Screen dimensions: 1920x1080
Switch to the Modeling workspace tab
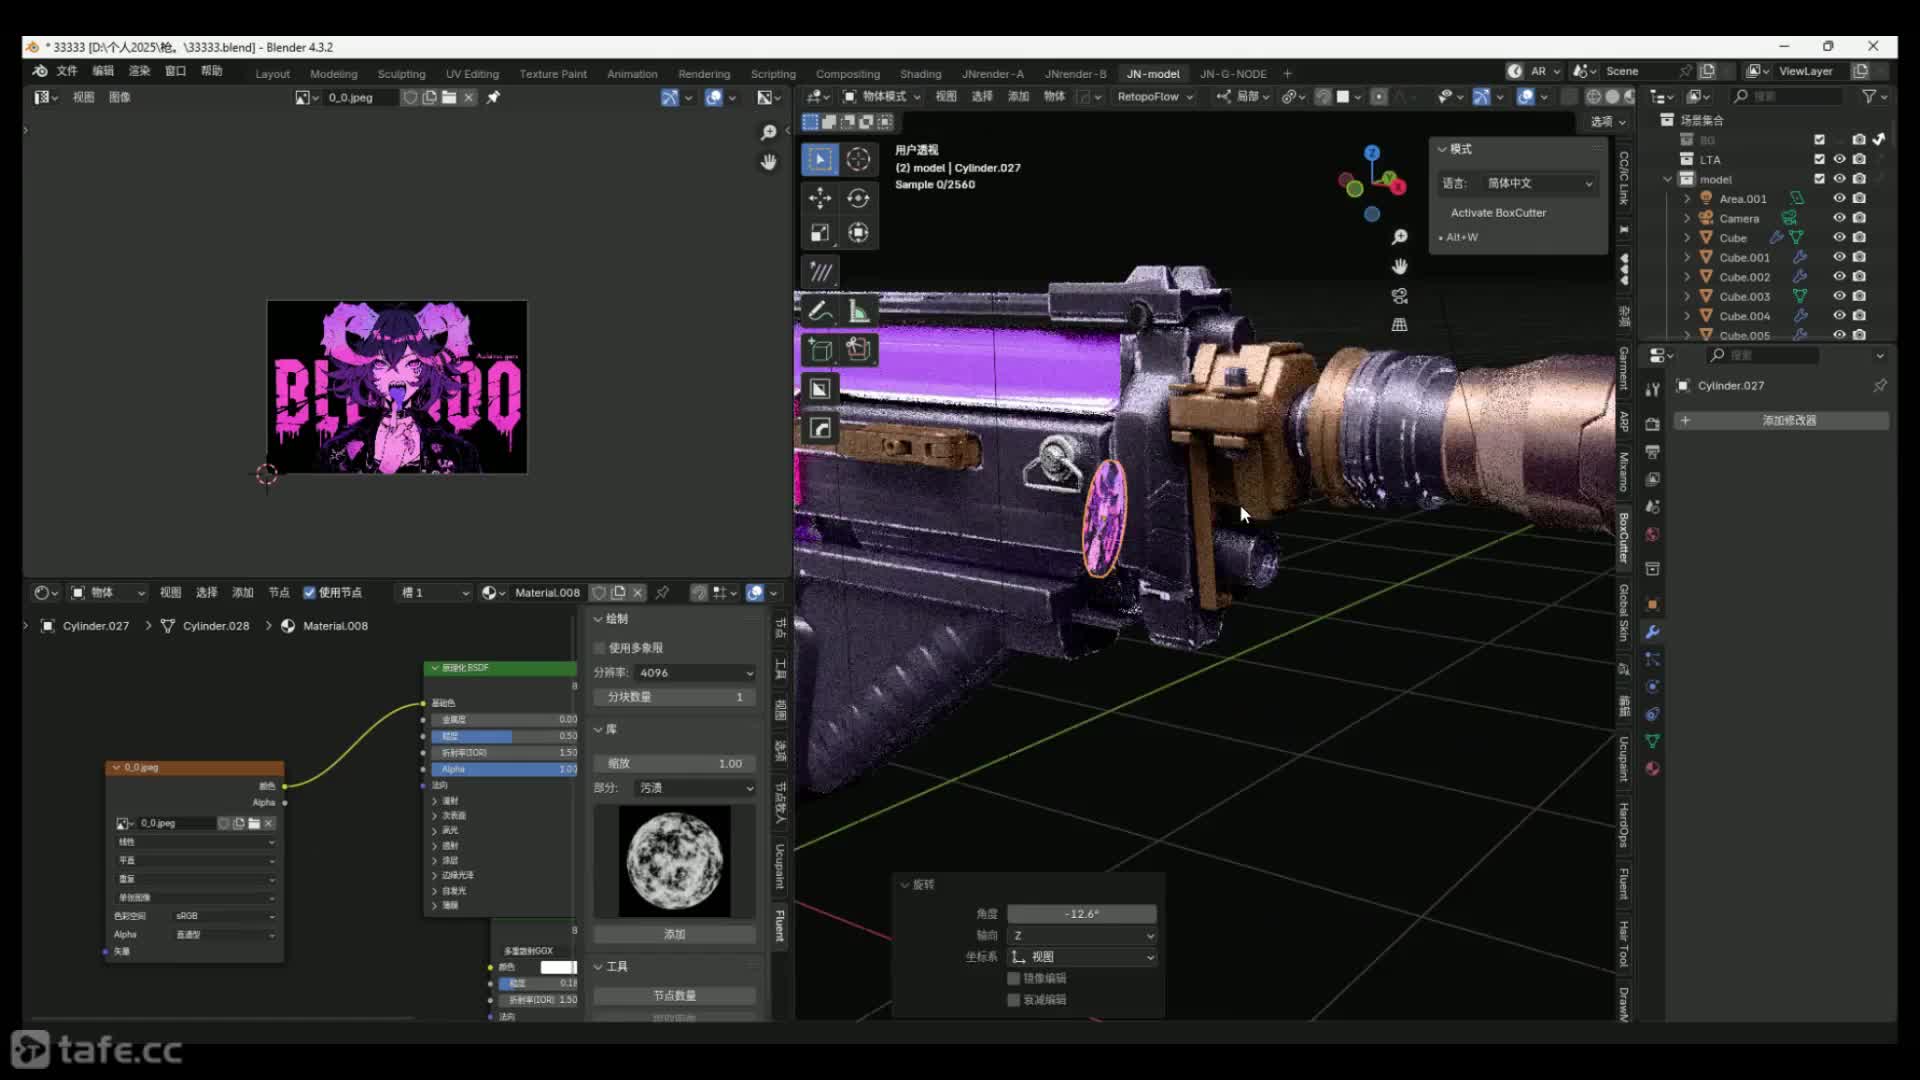point(333,74)
